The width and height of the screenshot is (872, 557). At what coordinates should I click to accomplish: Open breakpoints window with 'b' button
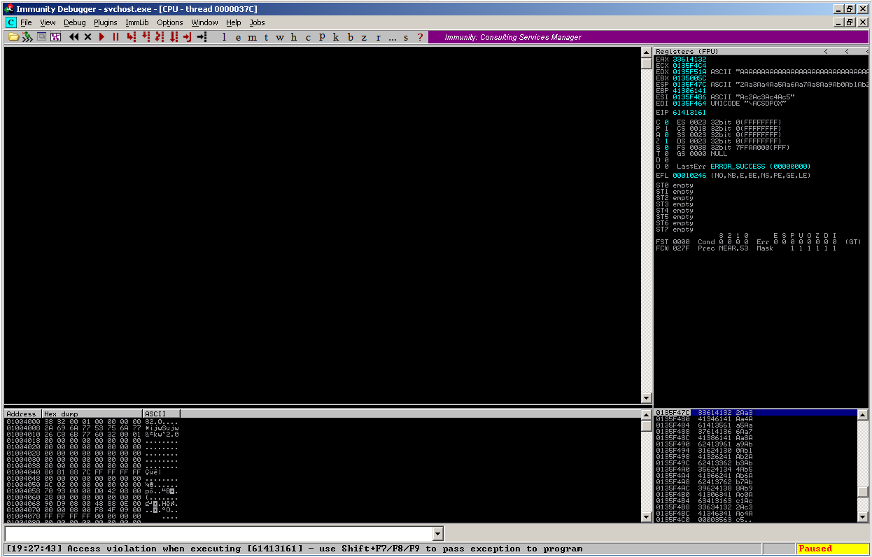coord(349,37)
